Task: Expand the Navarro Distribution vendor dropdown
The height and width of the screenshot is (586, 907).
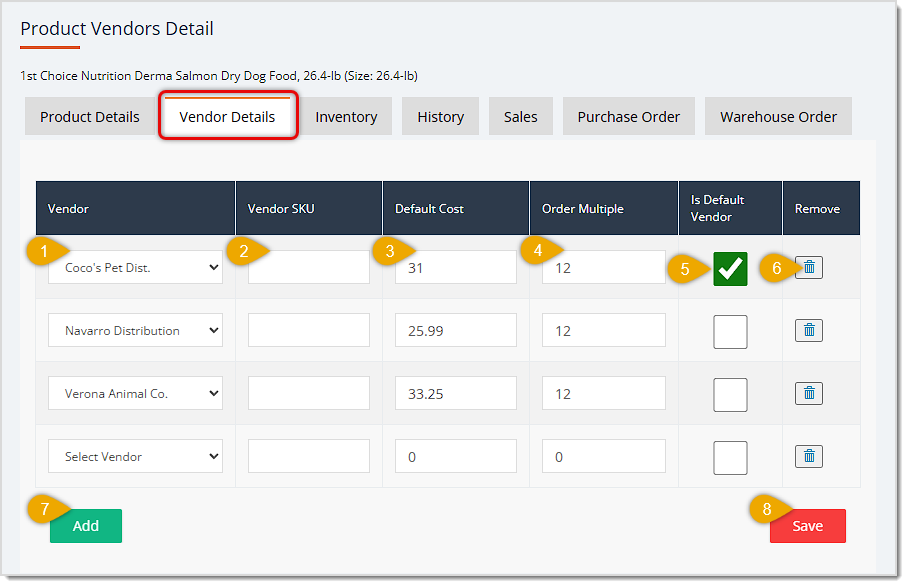Action: tap(135, 330)
